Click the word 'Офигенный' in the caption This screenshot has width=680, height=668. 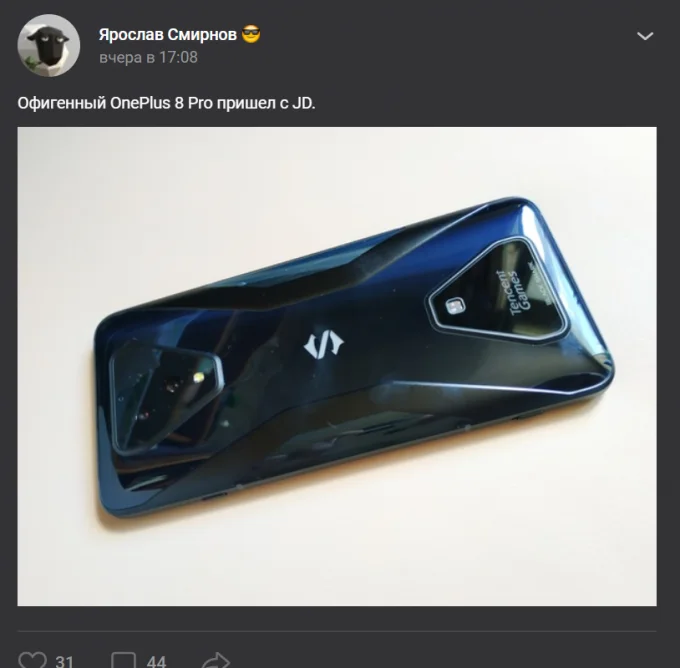pos(62,103)
